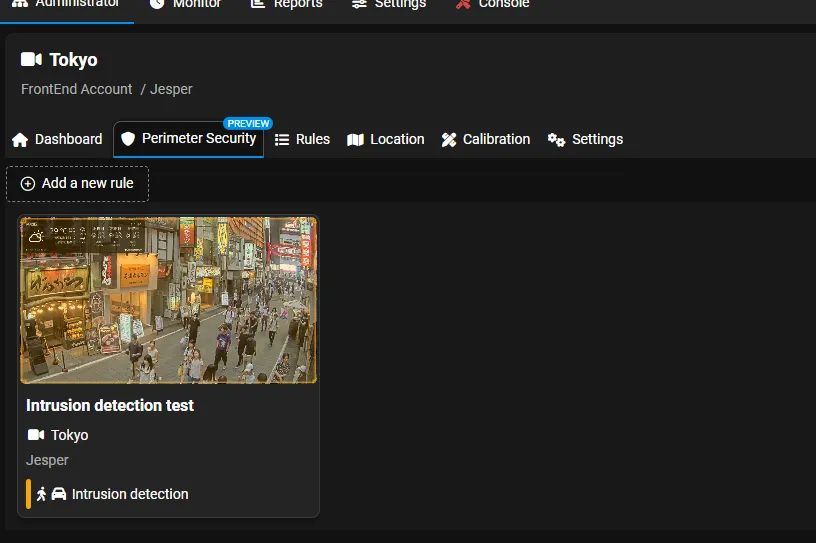This screenshot has width=816, height=543.
Task: Open the camera Settings tab
Action: click(x=585, y=140)
